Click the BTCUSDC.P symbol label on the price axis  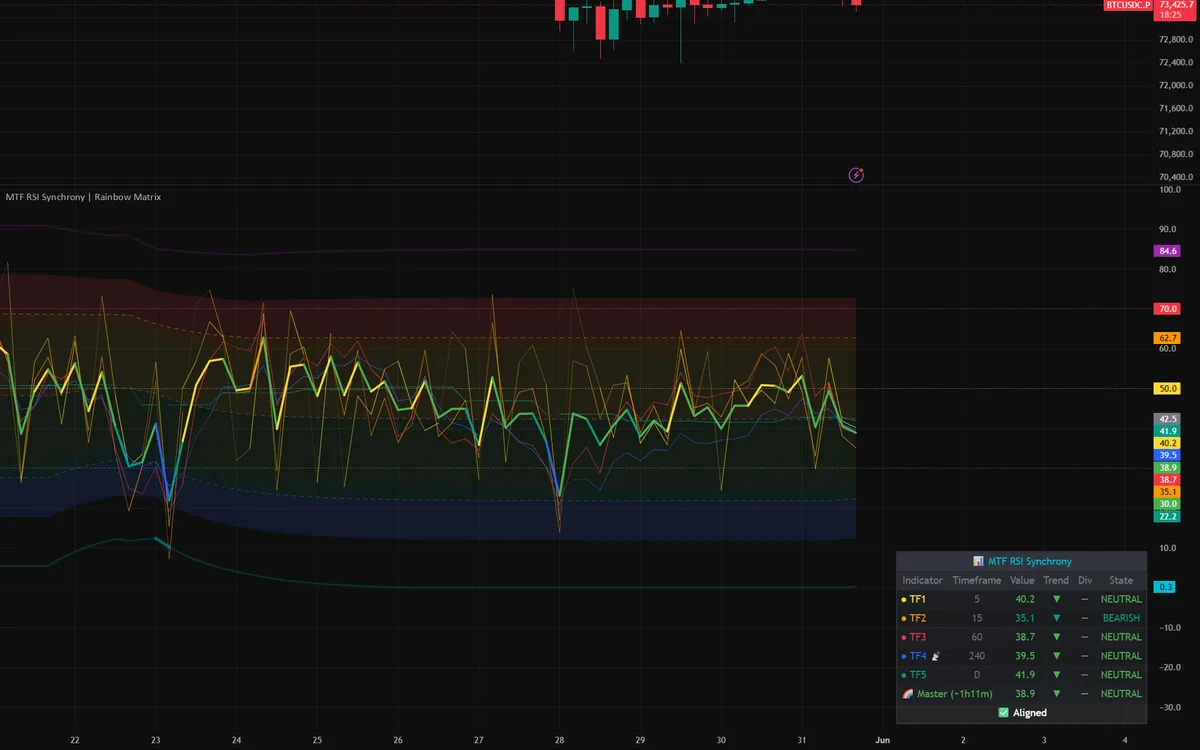(1127, 5)
